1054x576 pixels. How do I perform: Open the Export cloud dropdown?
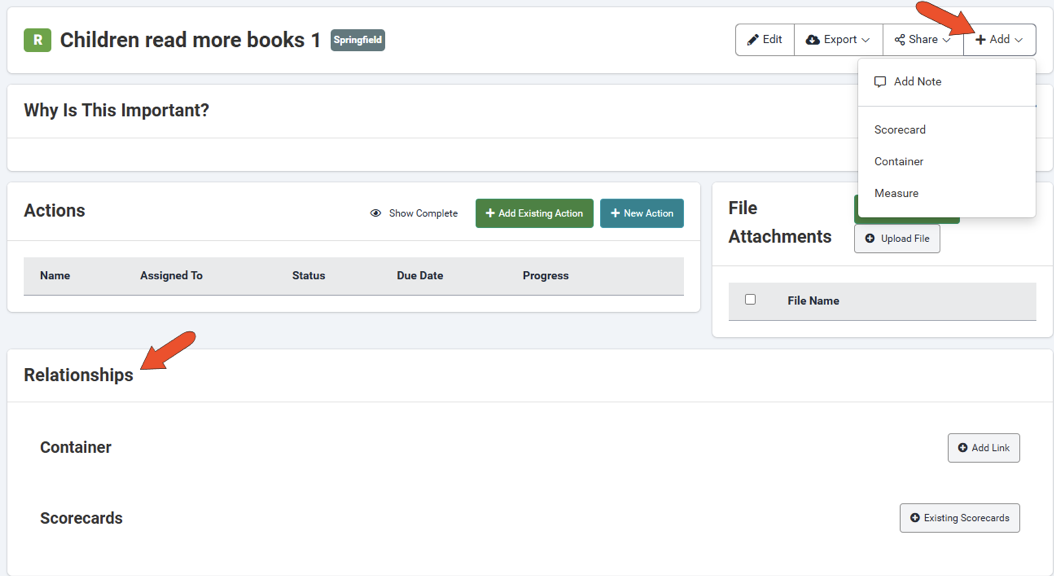[838, 40]
